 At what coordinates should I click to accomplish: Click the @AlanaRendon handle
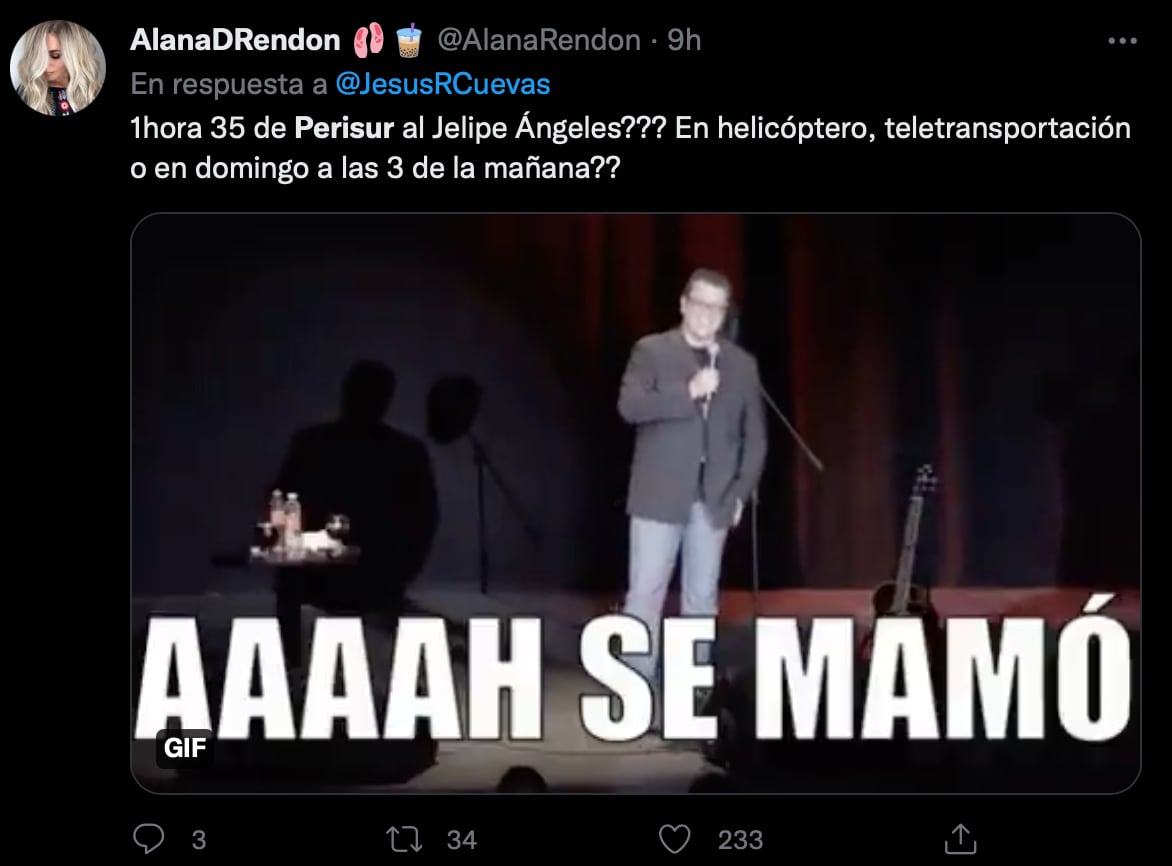point(538,40)
